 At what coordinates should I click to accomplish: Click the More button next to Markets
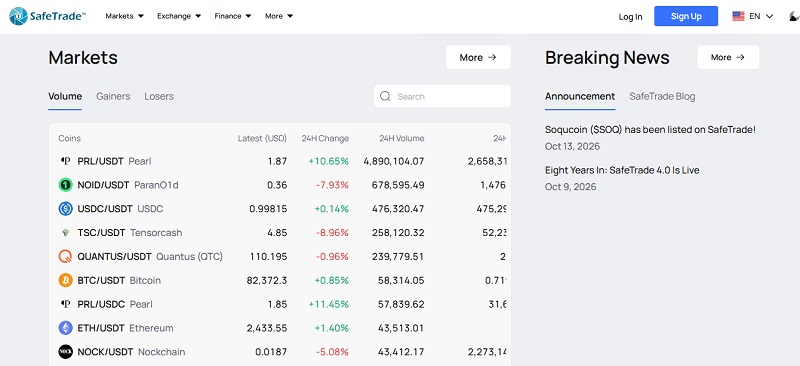pos(478,57)
